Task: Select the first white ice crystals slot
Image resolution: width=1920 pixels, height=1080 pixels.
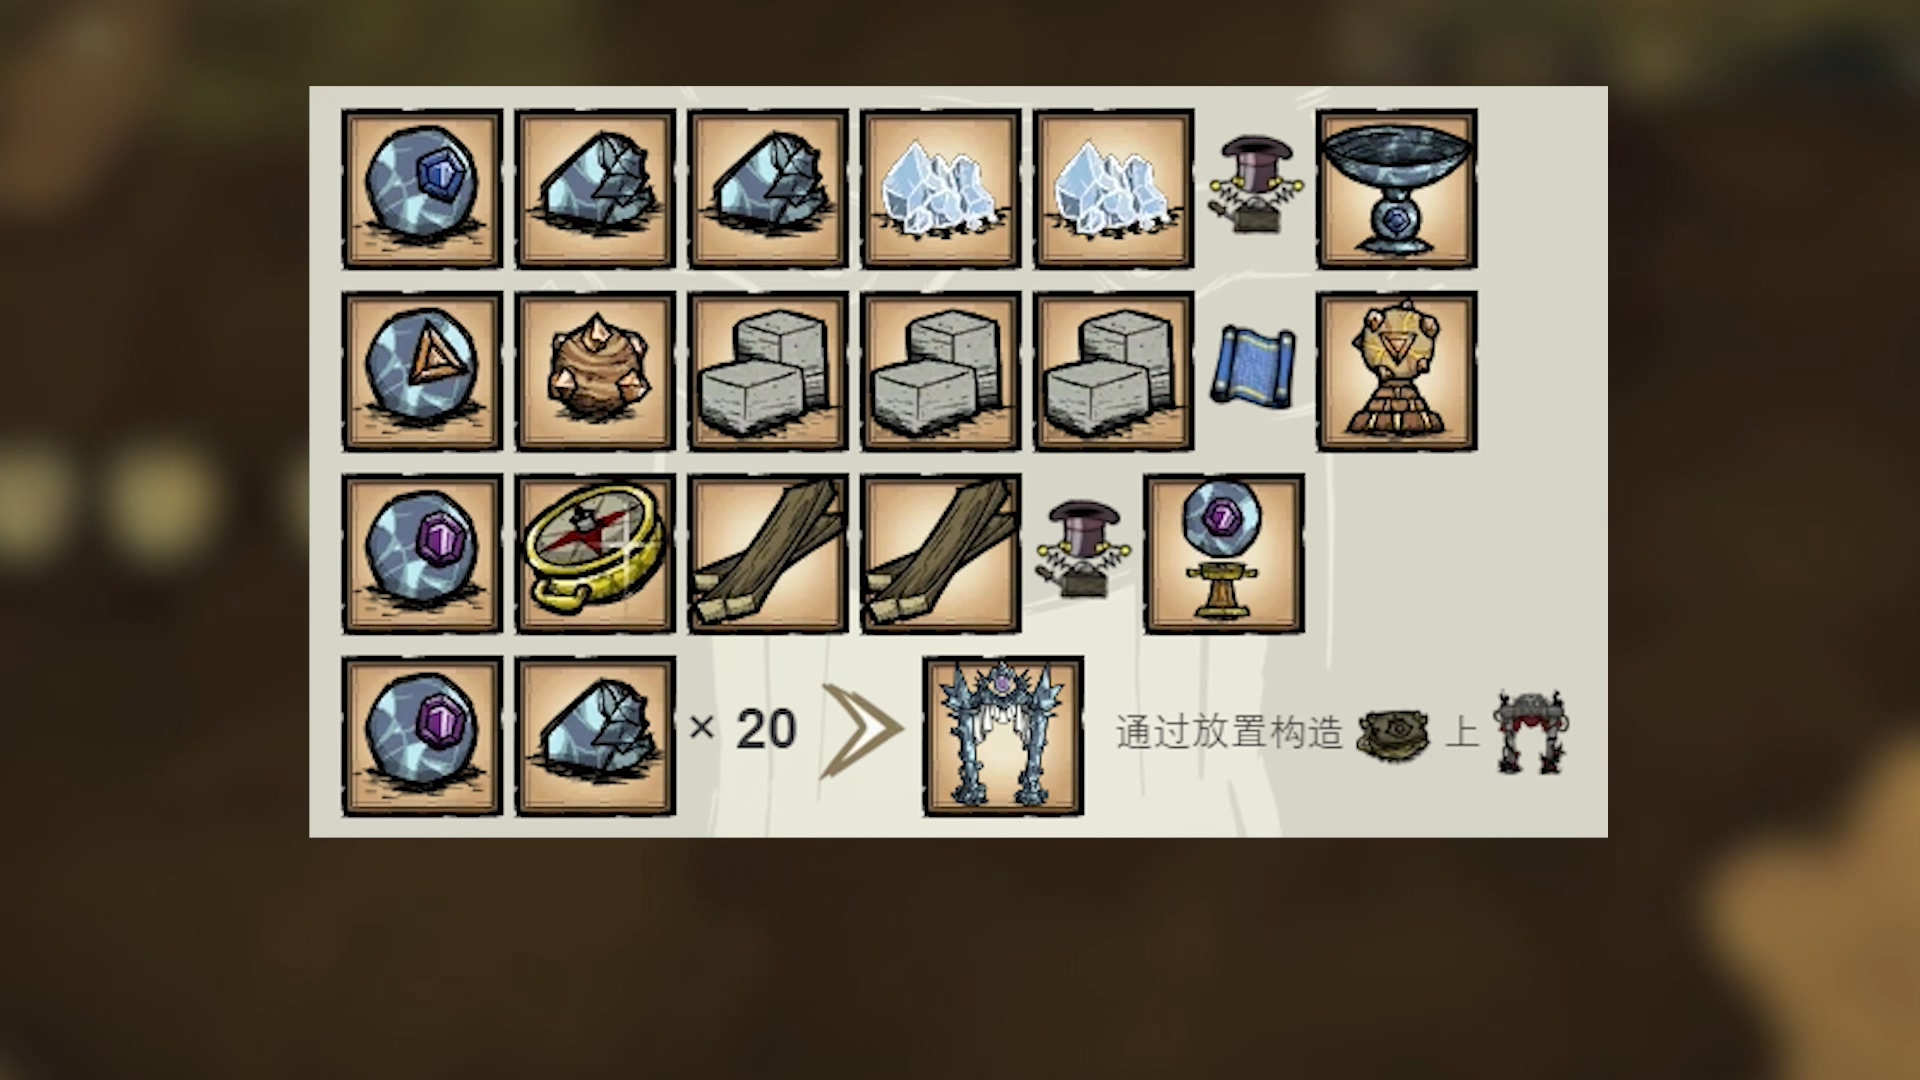Action: click(x=941, y=189)
